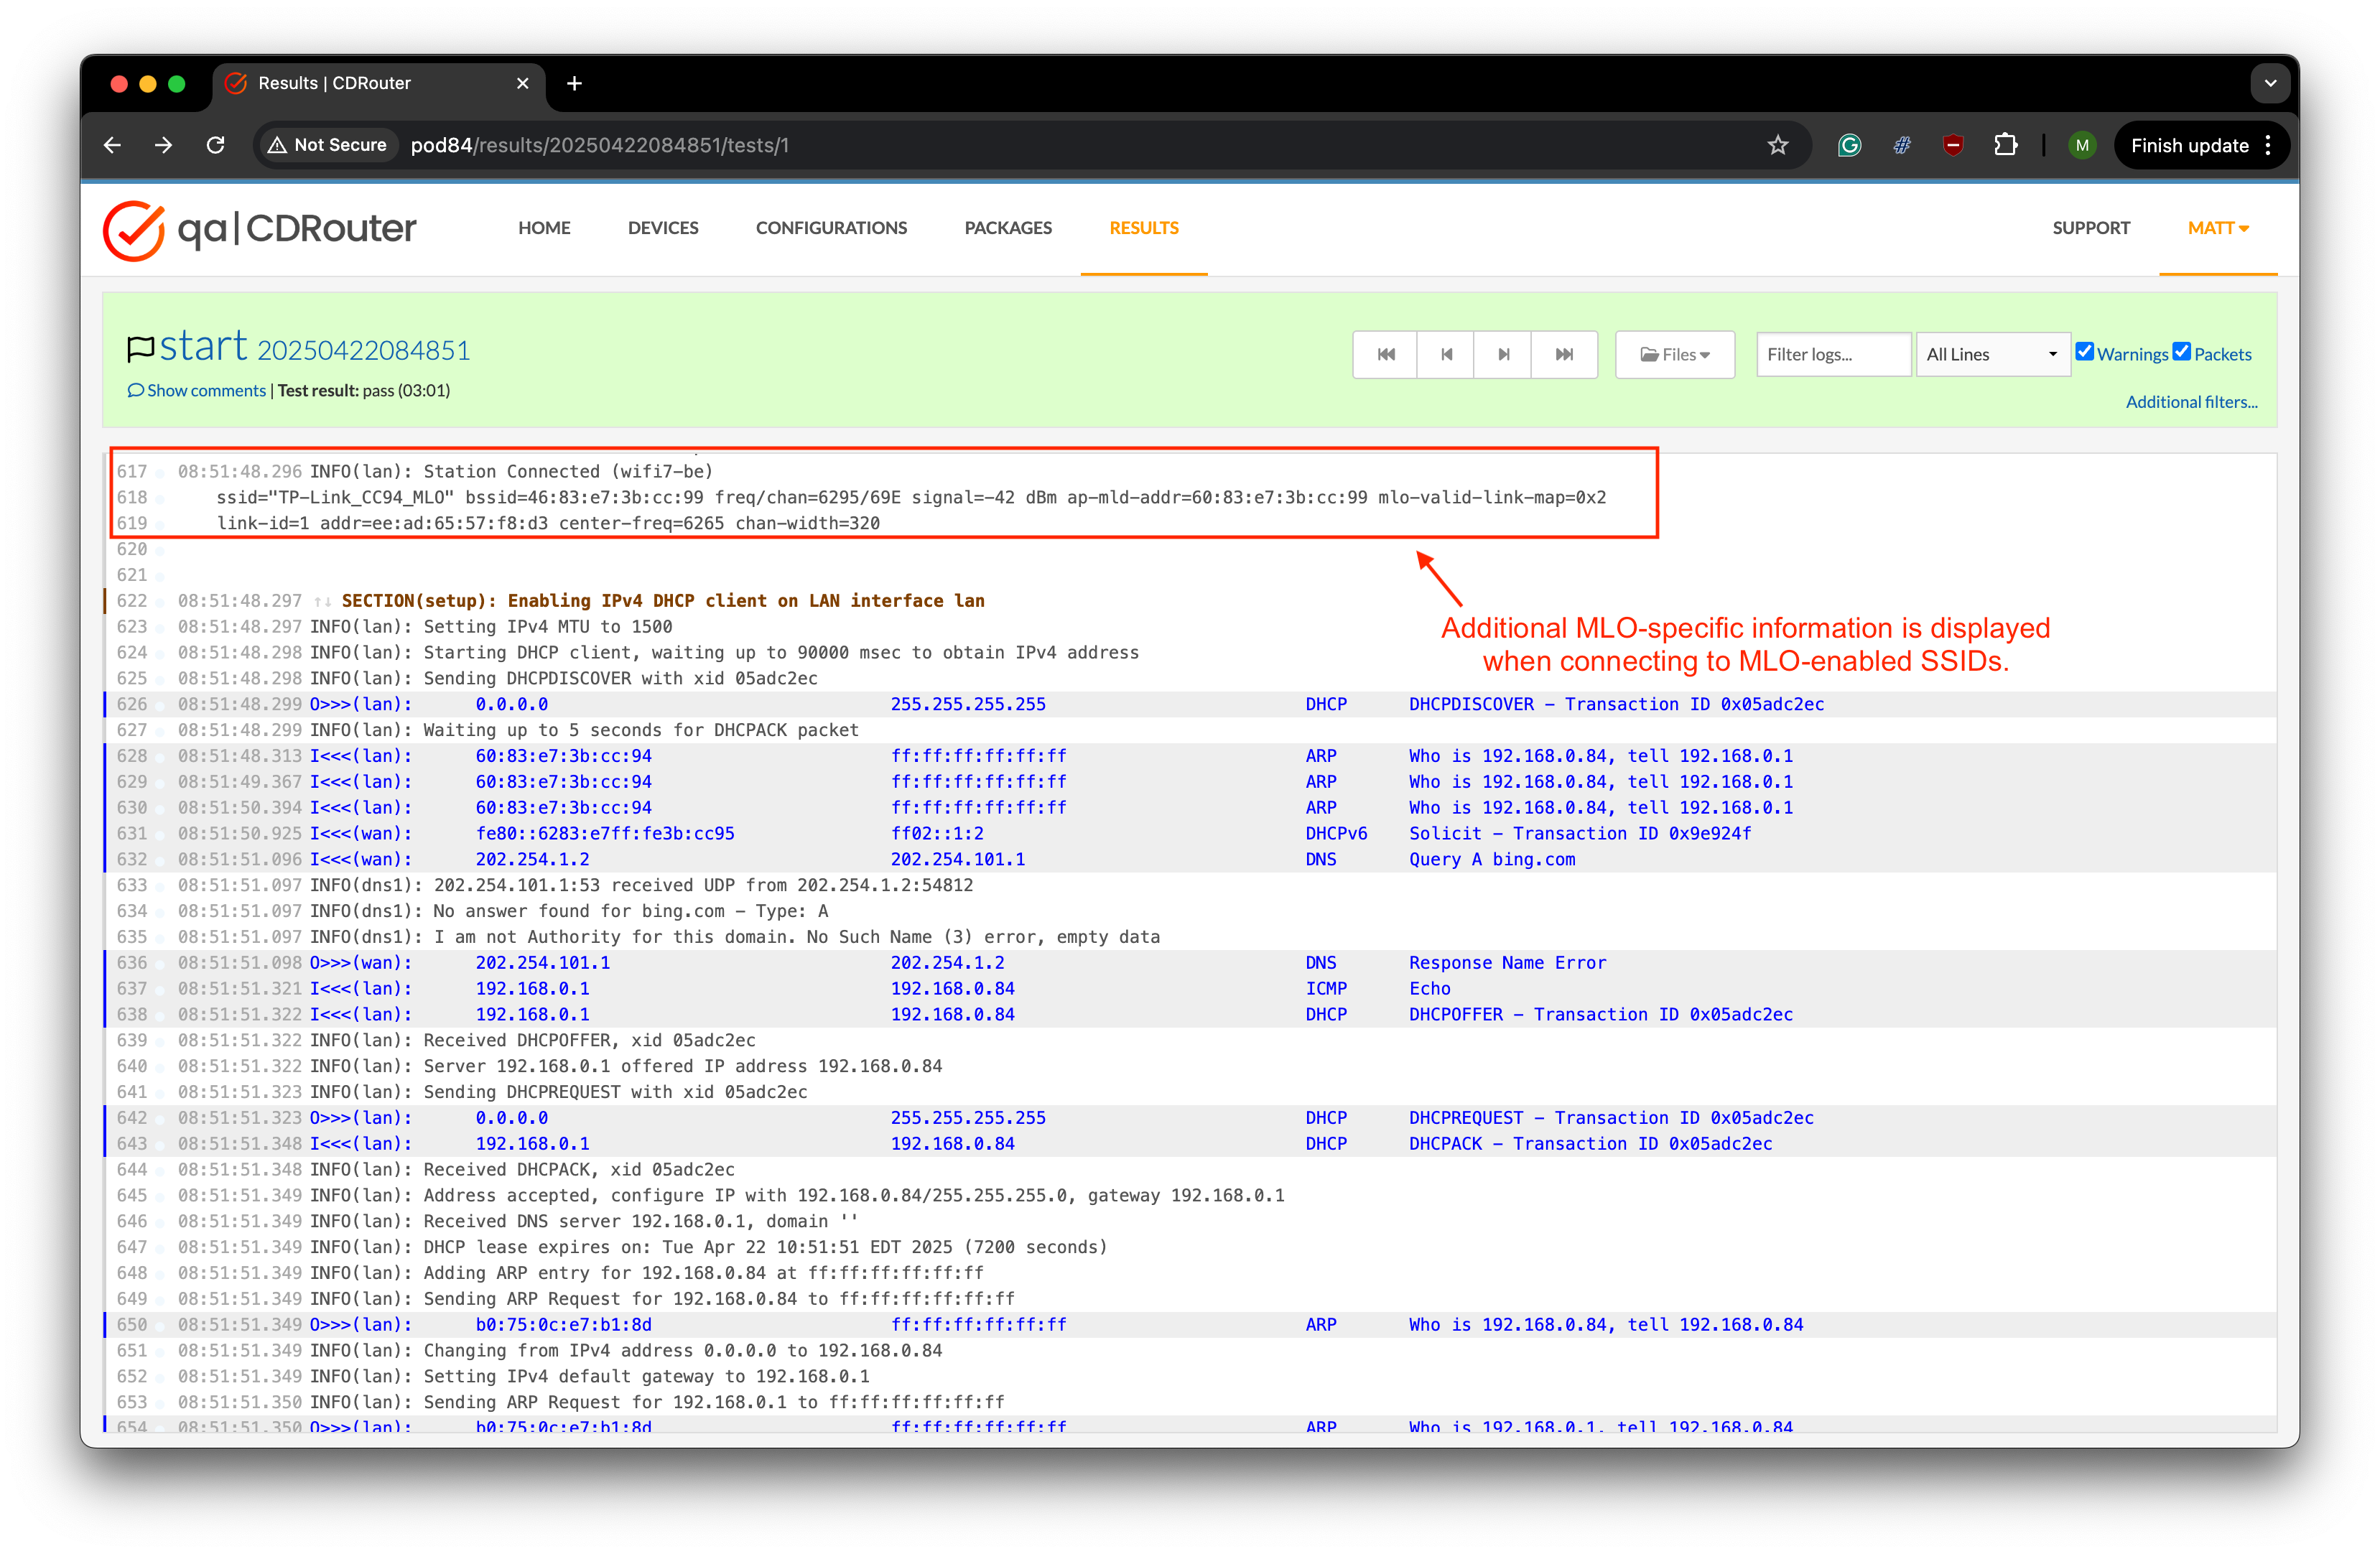Open the PACKAGES menu item
This screenshot has width=2380, height=1554.
(x=1008, y=228)
